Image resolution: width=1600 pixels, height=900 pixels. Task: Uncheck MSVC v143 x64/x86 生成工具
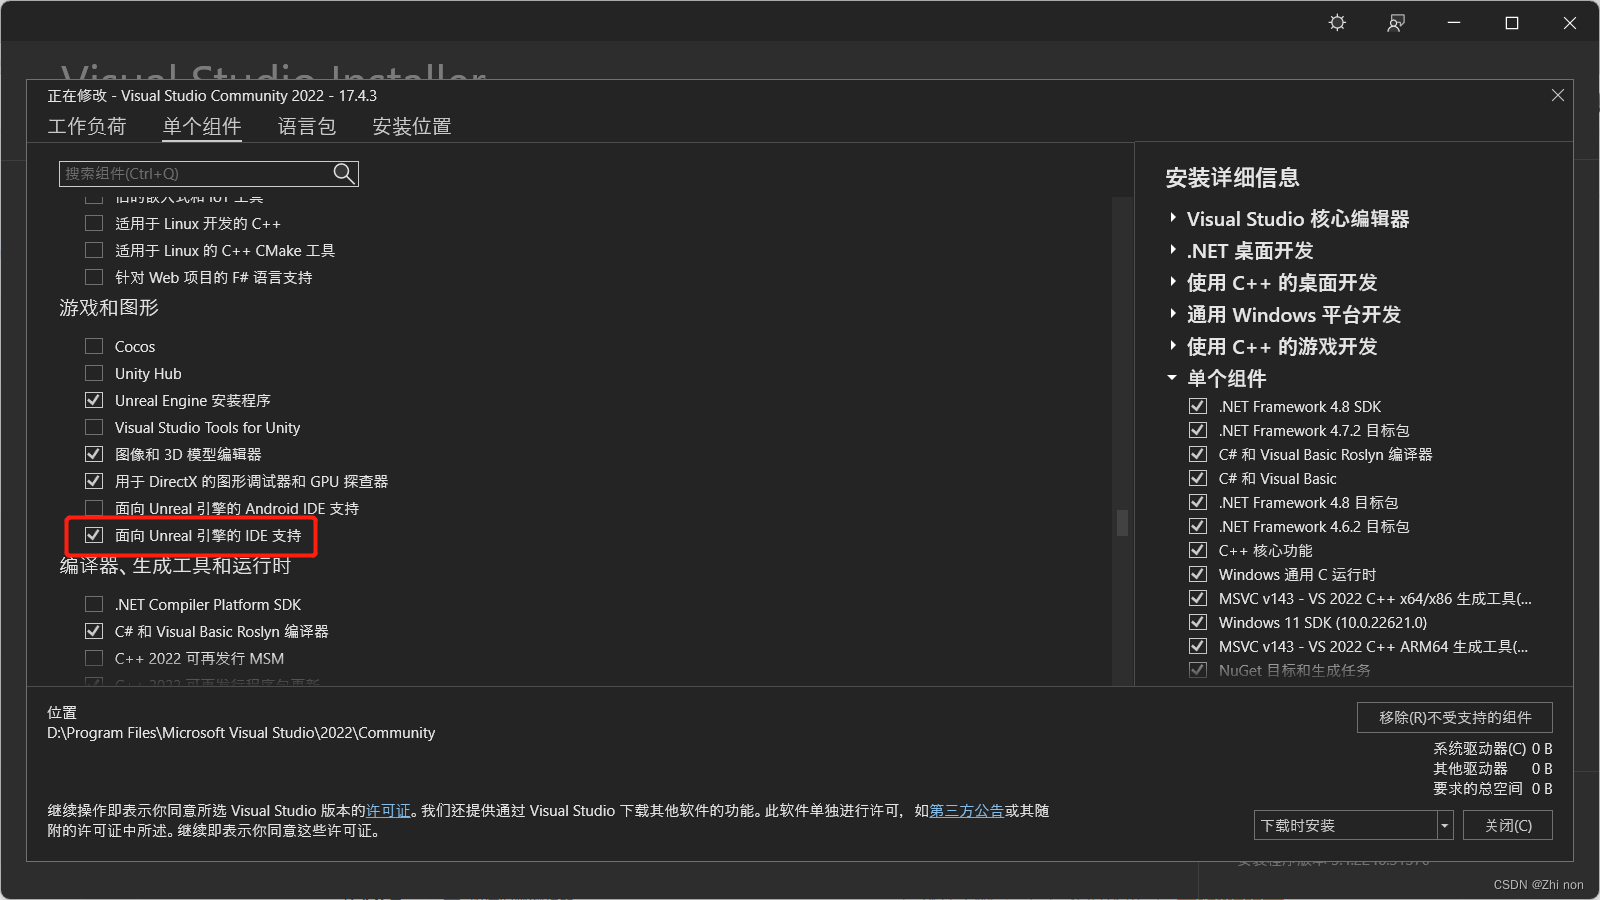pos(1197,598)
